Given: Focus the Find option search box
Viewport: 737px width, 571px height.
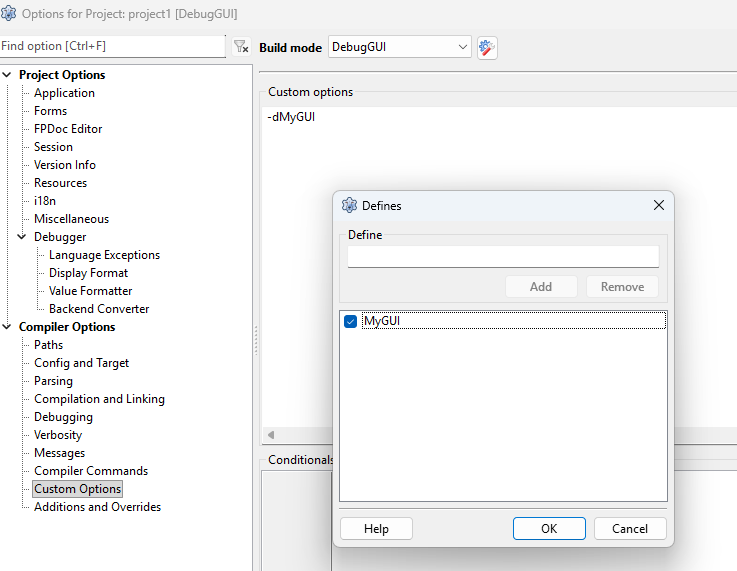Looking at the screenshot, I should click(113, 46).
